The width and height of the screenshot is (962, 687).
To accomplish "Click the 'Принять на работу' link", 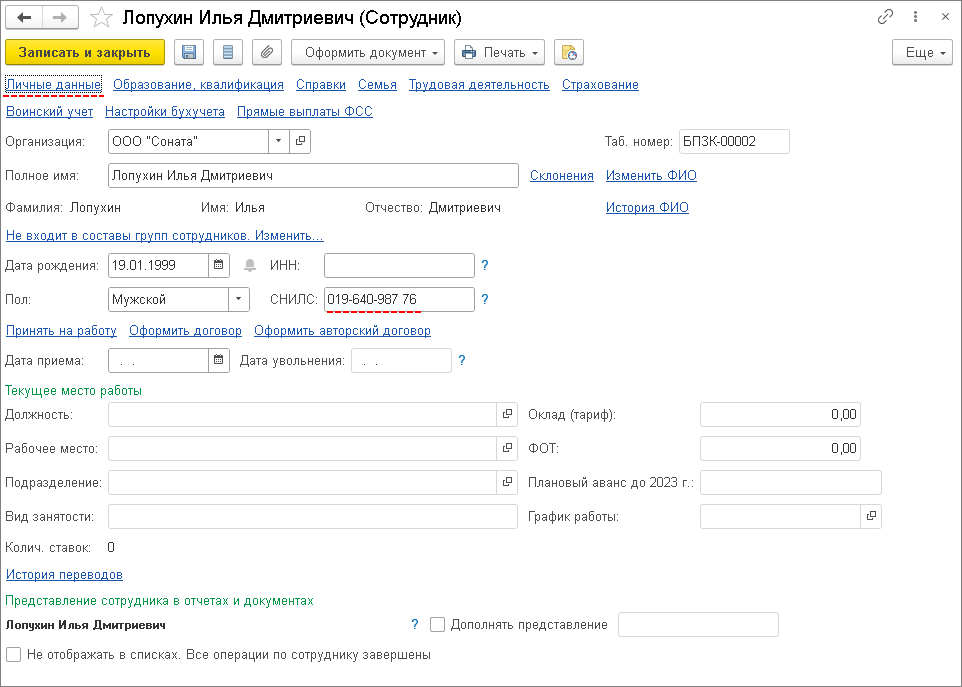I will (61, 331).
